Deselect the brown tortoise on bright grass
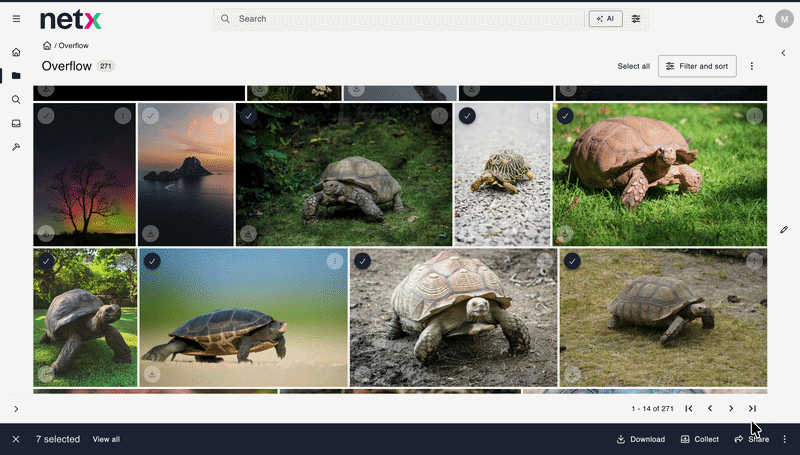 tap(565, 116)
